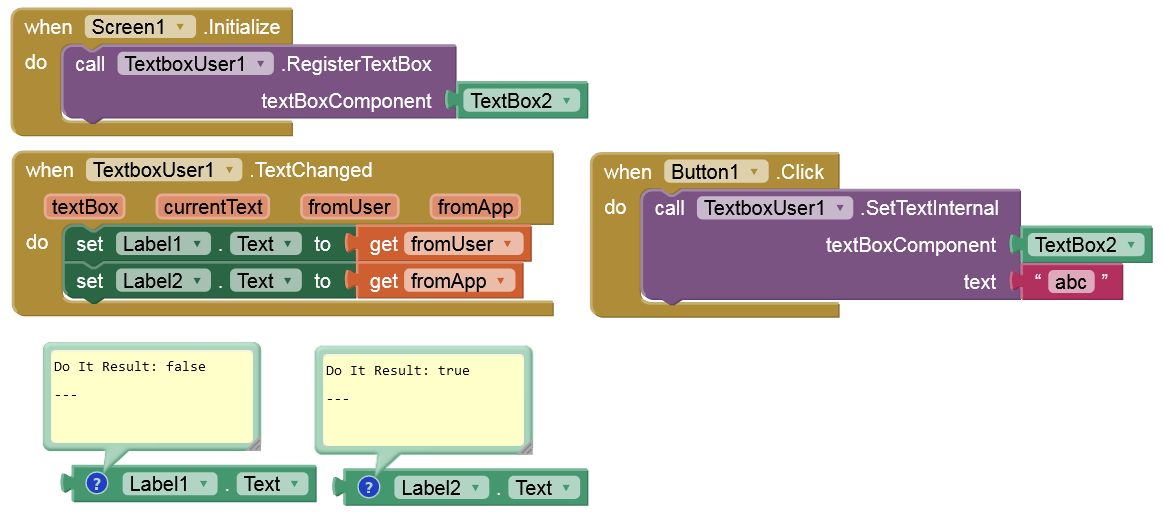The width and height of the screenshot is (1165, 523).
Task: Select the ".RegisterTextBox" call block label
Action: [x=356, y=64]
